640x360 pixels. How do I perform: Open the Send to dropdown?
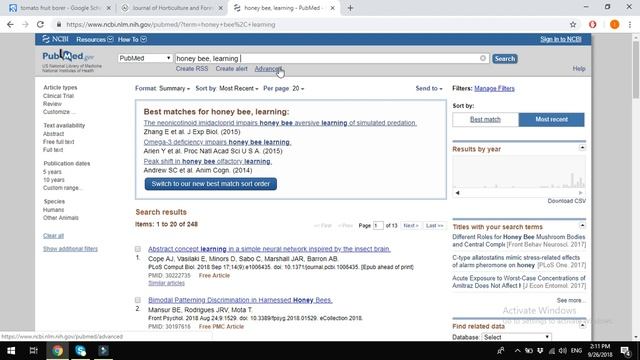tap(429, 88)
